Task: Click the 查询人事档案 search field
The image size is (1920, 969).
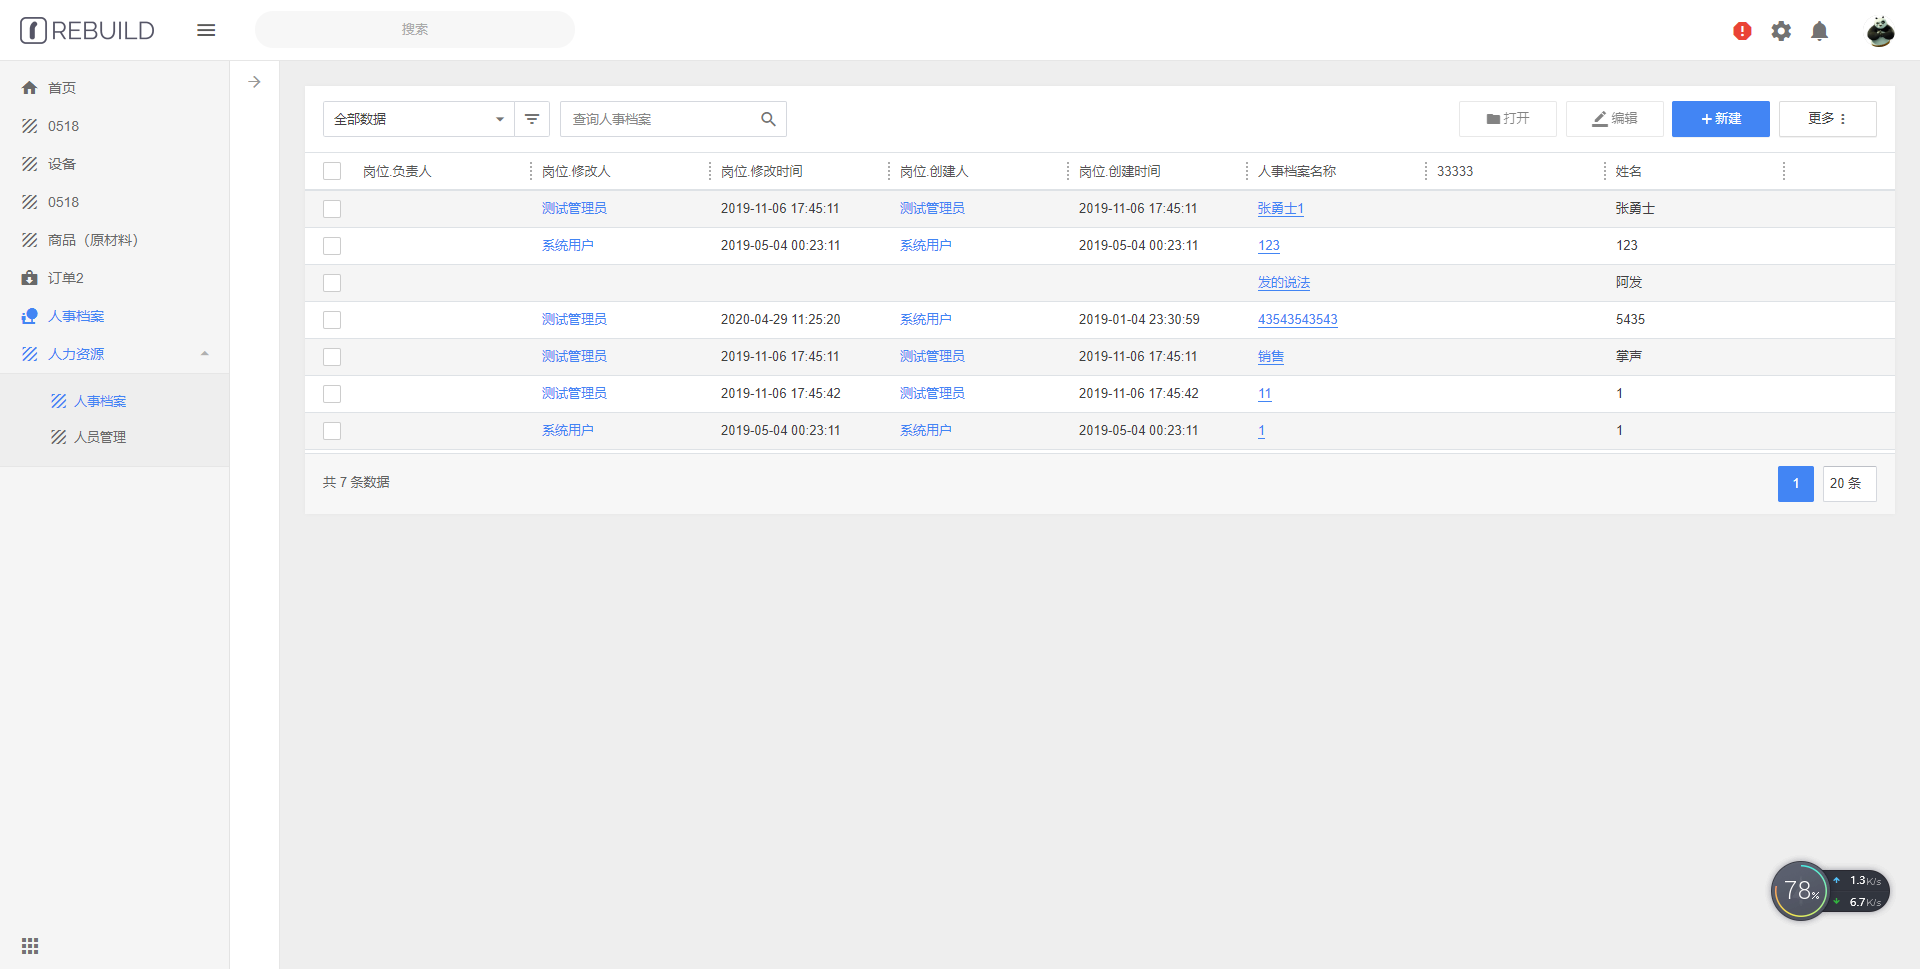Action: pyautogui.click(x=660, y=119)
